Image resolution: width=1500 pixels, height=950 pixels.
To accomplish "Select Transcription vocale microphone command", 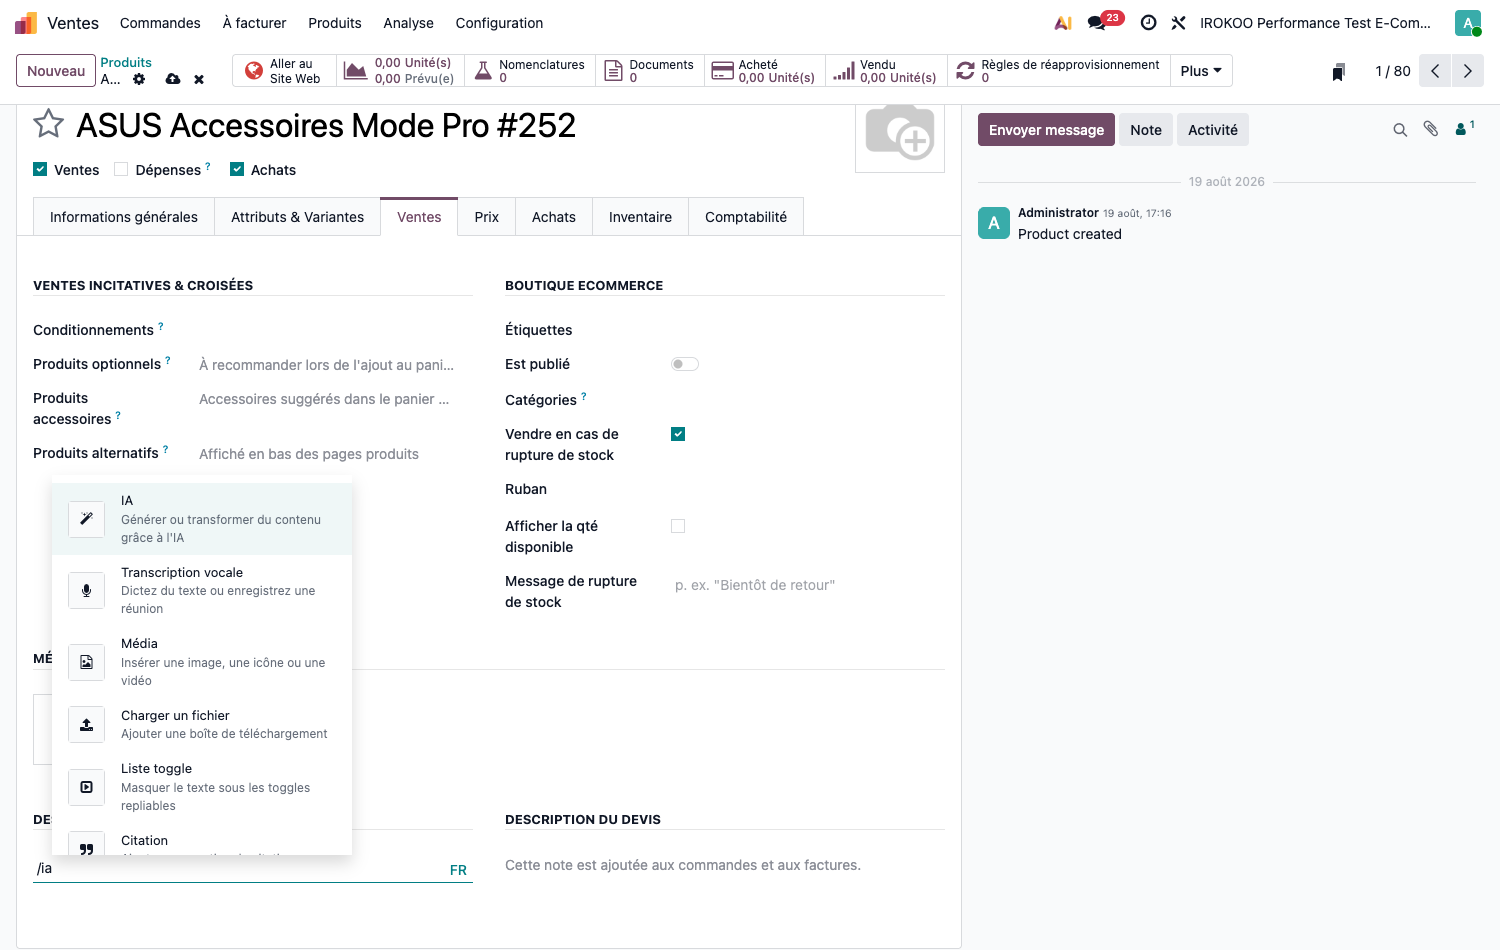I will pos(202,590).
